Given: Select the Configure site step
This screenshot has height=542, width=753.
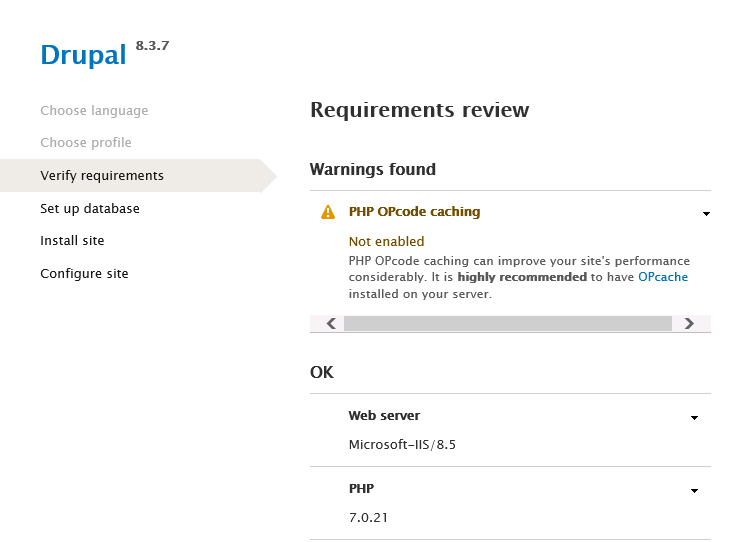Looking at the screenshot, I should coord(84,274).
